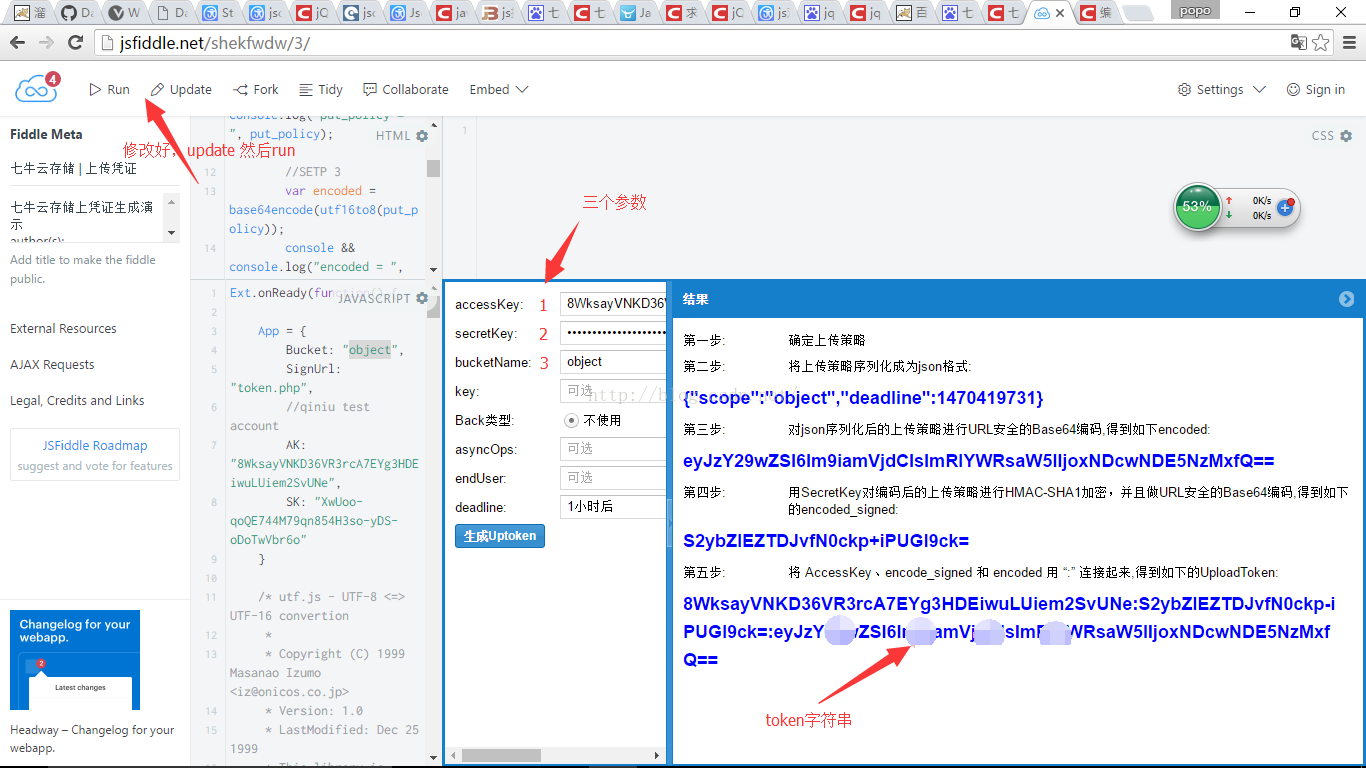Click the secretKey password field
Screen dimensions: 1366x768
[x=613, y=333]
